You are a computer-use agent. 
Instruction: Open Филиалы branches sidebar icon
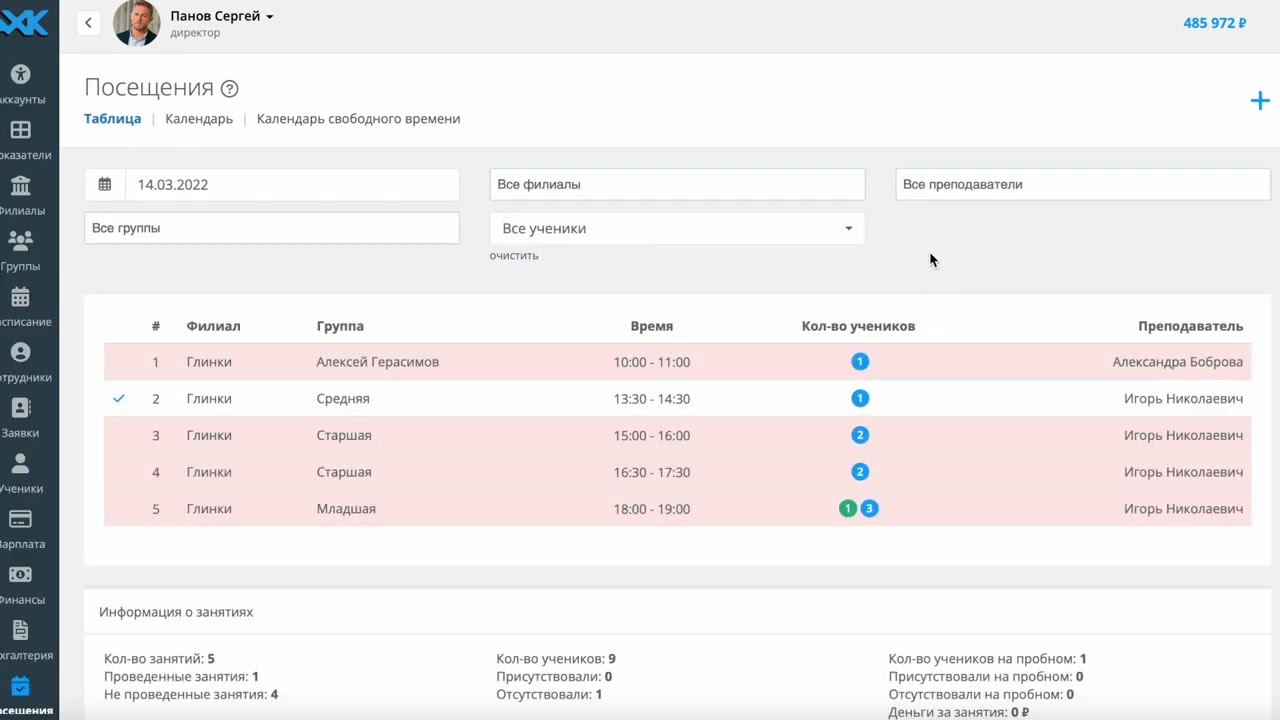[x=20, y=186]
